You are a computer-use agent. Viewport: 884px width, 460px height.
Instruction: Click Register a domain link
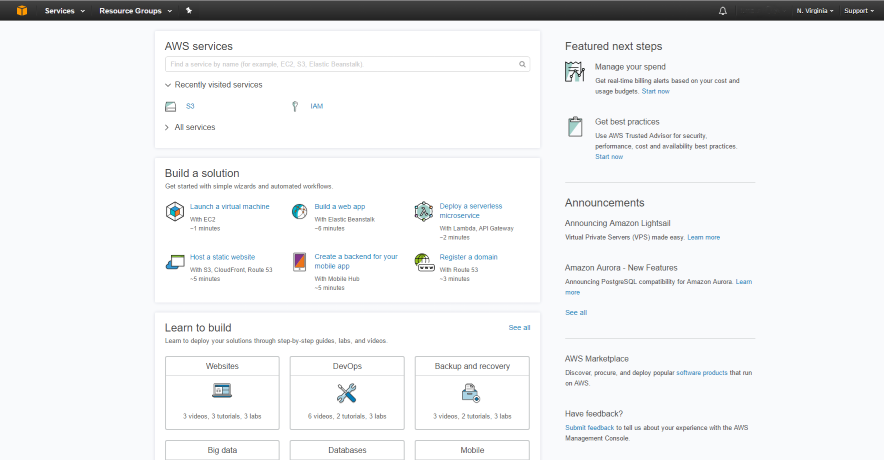468,257
